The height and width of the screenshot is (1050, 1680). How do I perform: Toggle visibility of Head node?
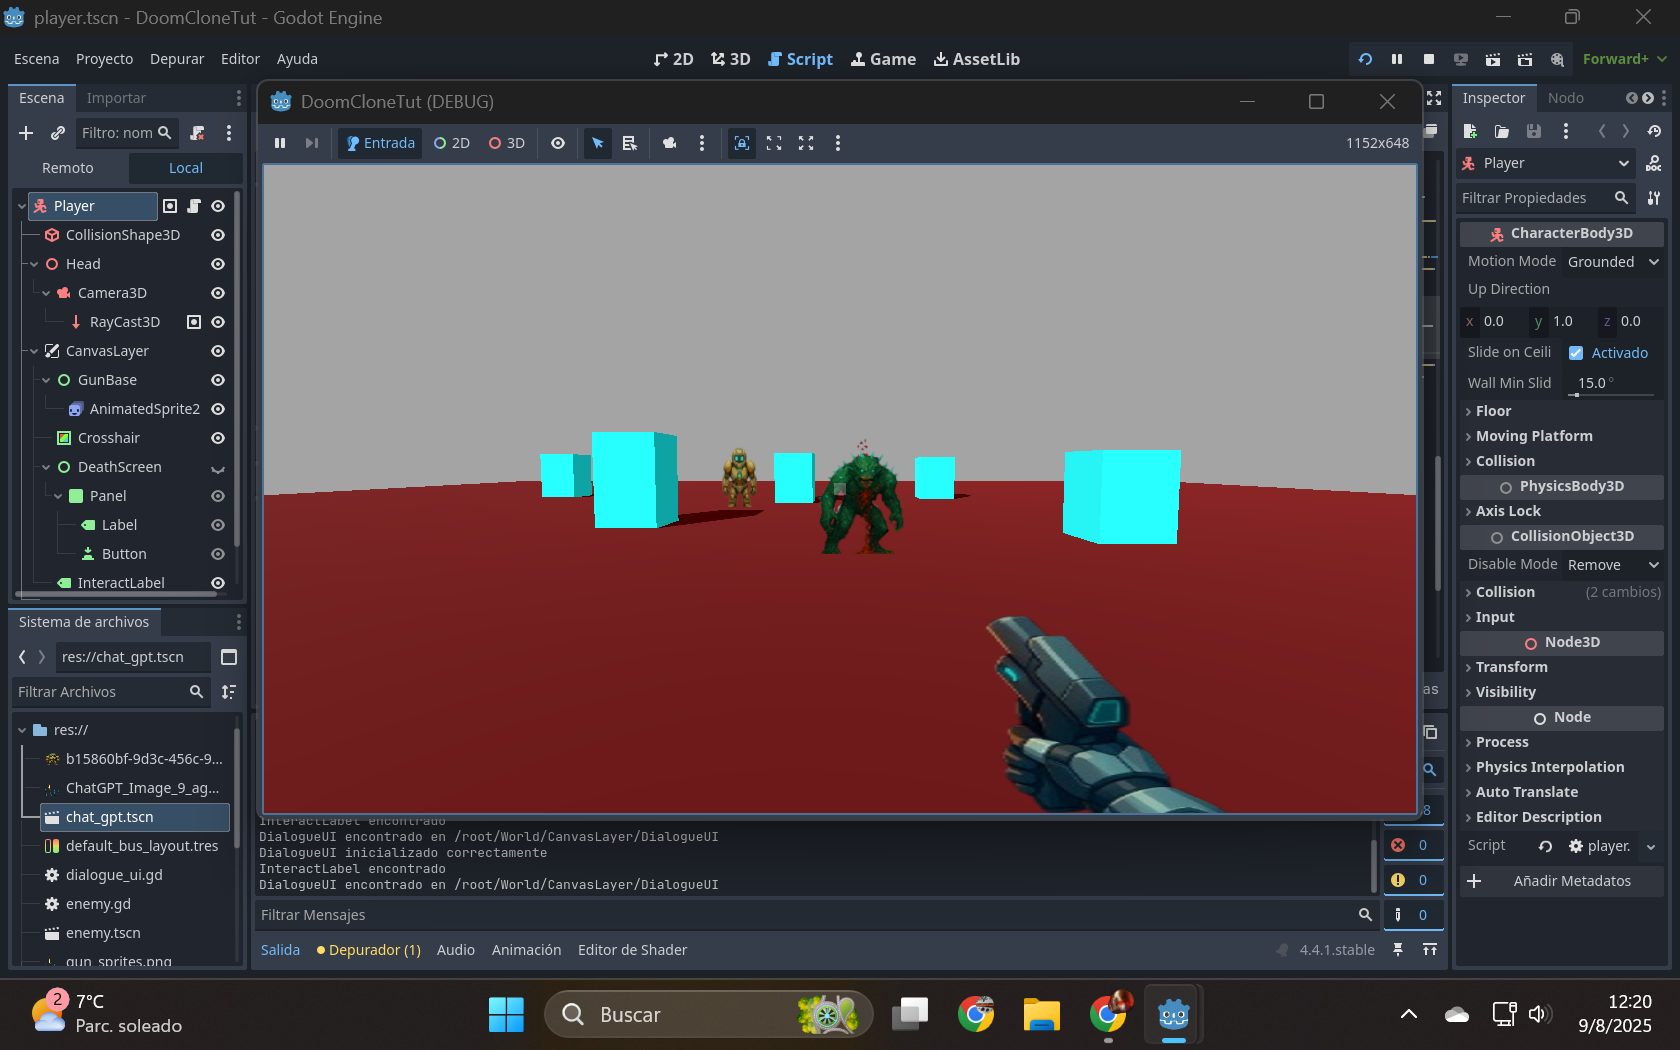point(218,264)
